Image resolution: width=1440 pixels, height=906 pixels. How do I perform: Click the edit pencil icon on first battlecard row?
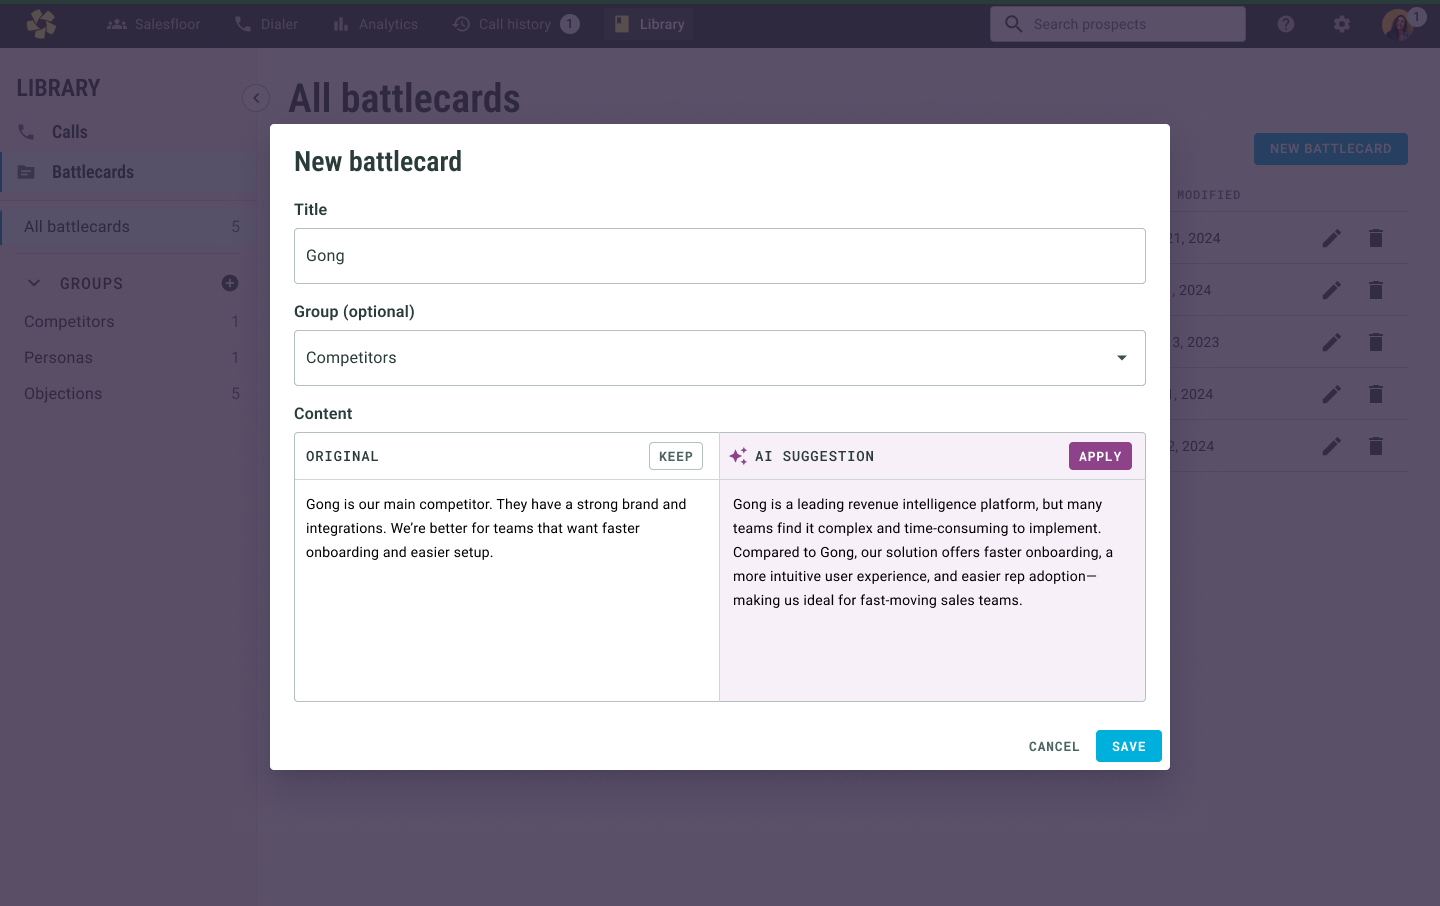point(1332,238)
